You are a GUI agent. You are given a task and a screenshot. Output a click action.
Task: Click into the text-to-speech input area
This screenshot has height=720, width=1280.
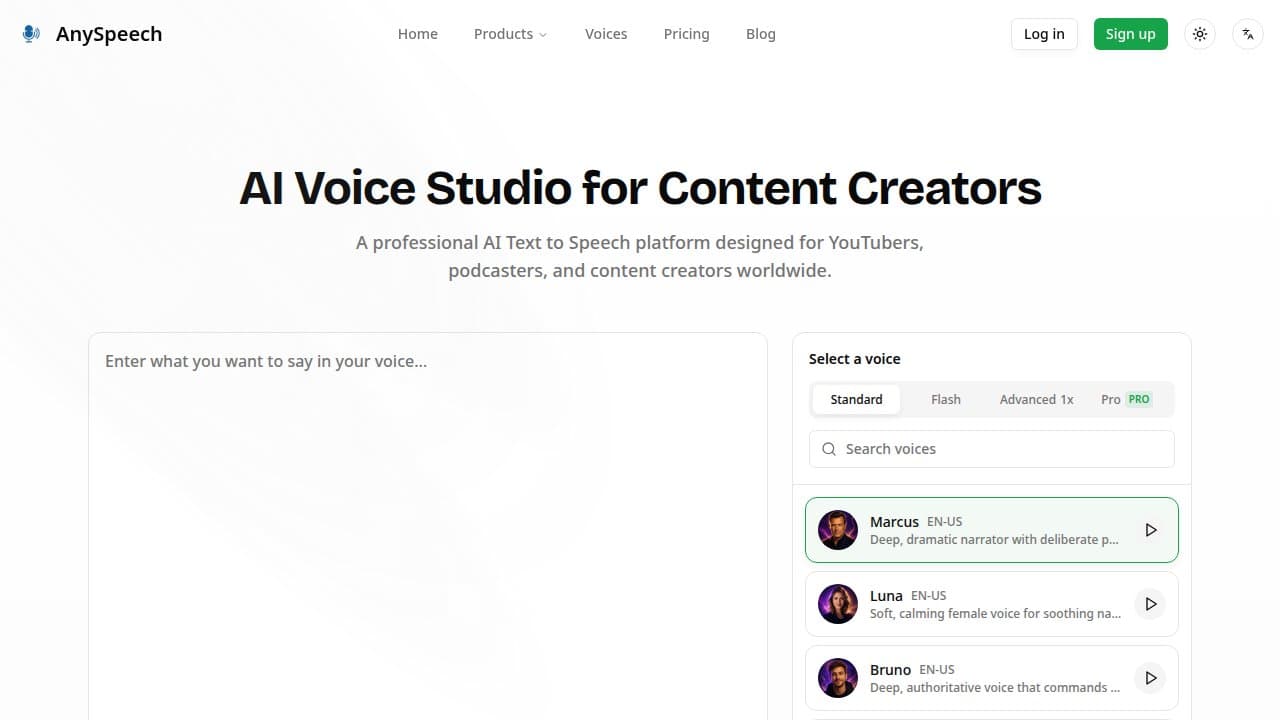point(428,526)
